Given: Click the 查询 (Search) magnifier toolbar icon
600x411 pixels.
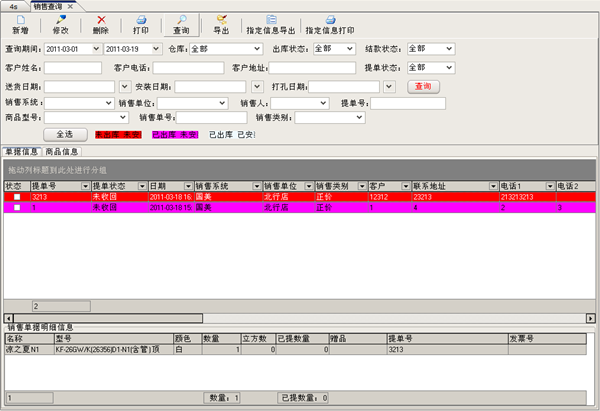Looking at the screenshot, I should [x=181, y=20].
